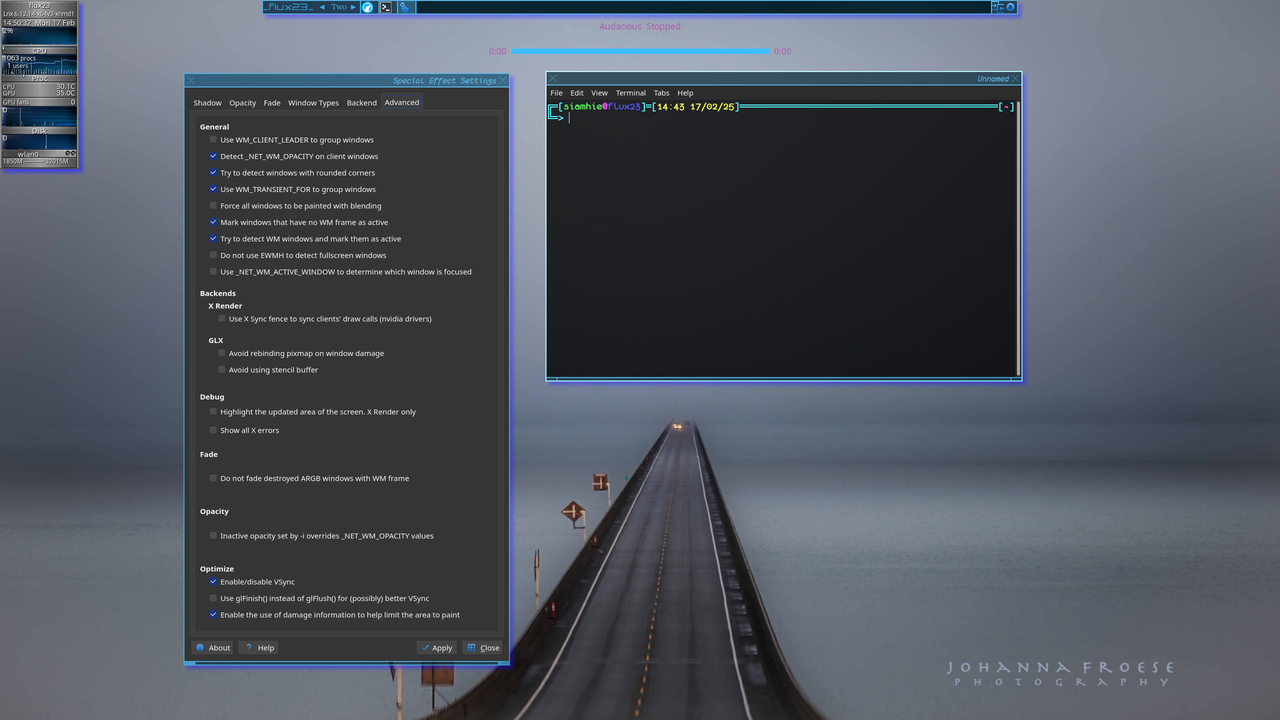Open the Tabs menu in the terminal
1280x720 pixels.
[x=661, y=93]
